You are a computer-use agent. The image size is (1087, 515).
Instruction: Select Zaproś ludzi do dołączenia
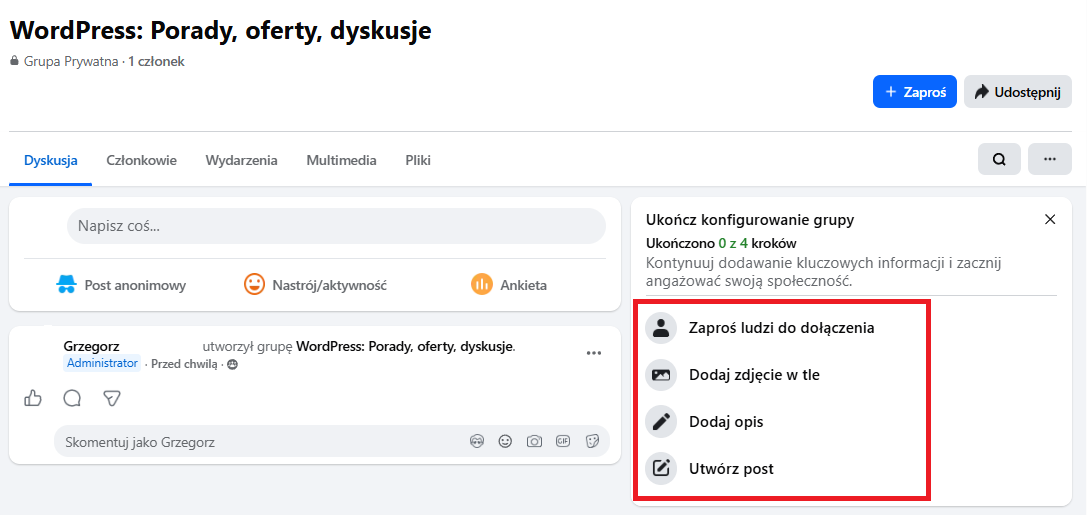tap(781, 328)
